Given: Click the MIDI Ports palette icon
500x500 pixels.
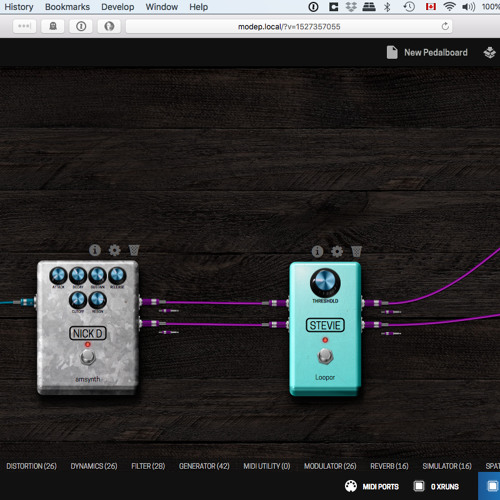Looking at the screenshot, I should point(351,486).
